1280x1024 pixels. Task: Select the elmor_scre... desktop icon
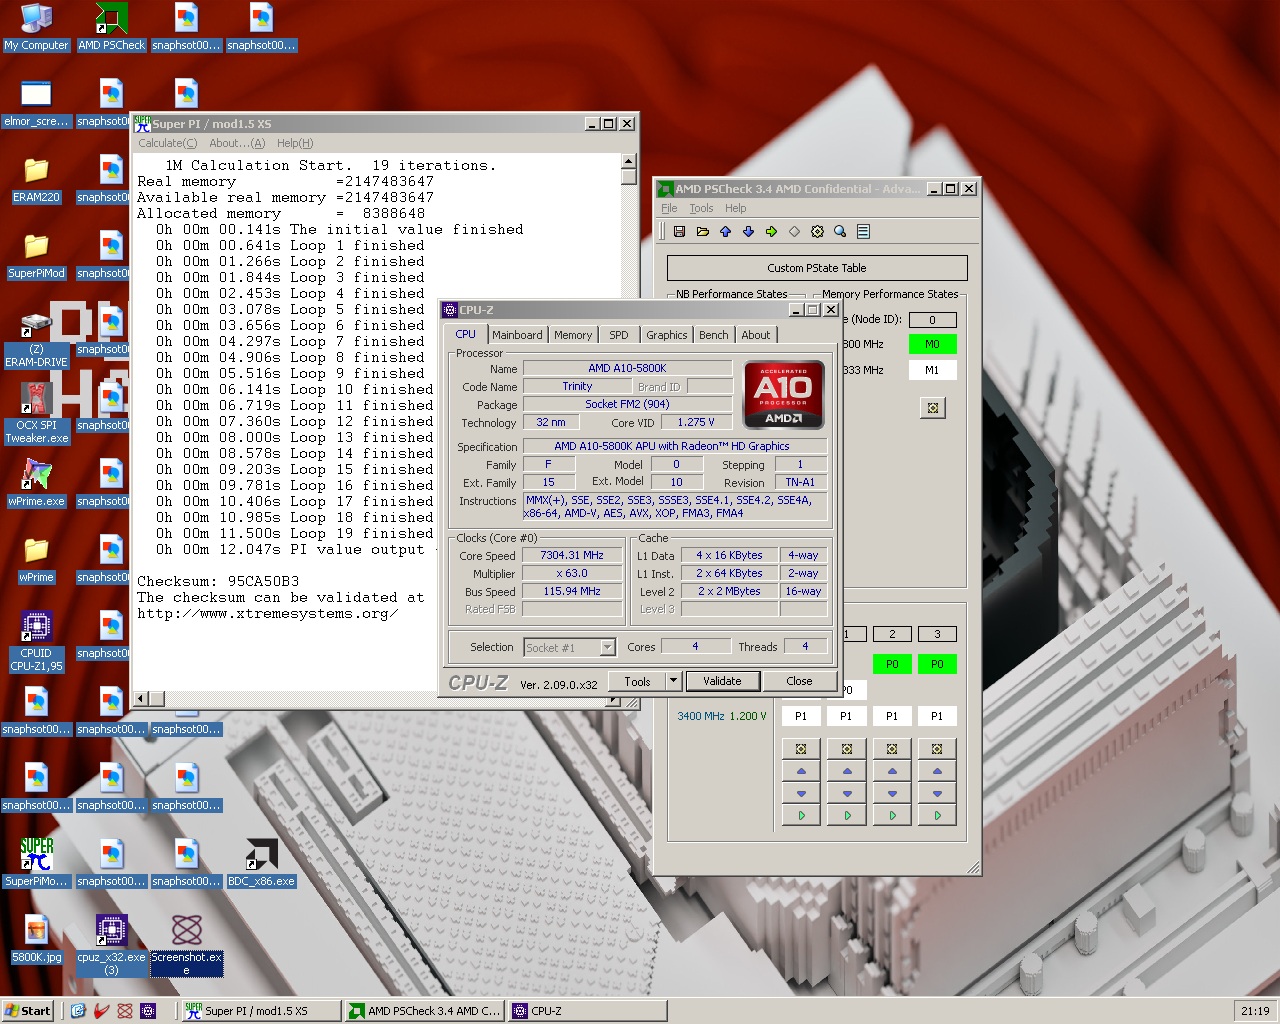pyautogui.click(x=36, y=104)
